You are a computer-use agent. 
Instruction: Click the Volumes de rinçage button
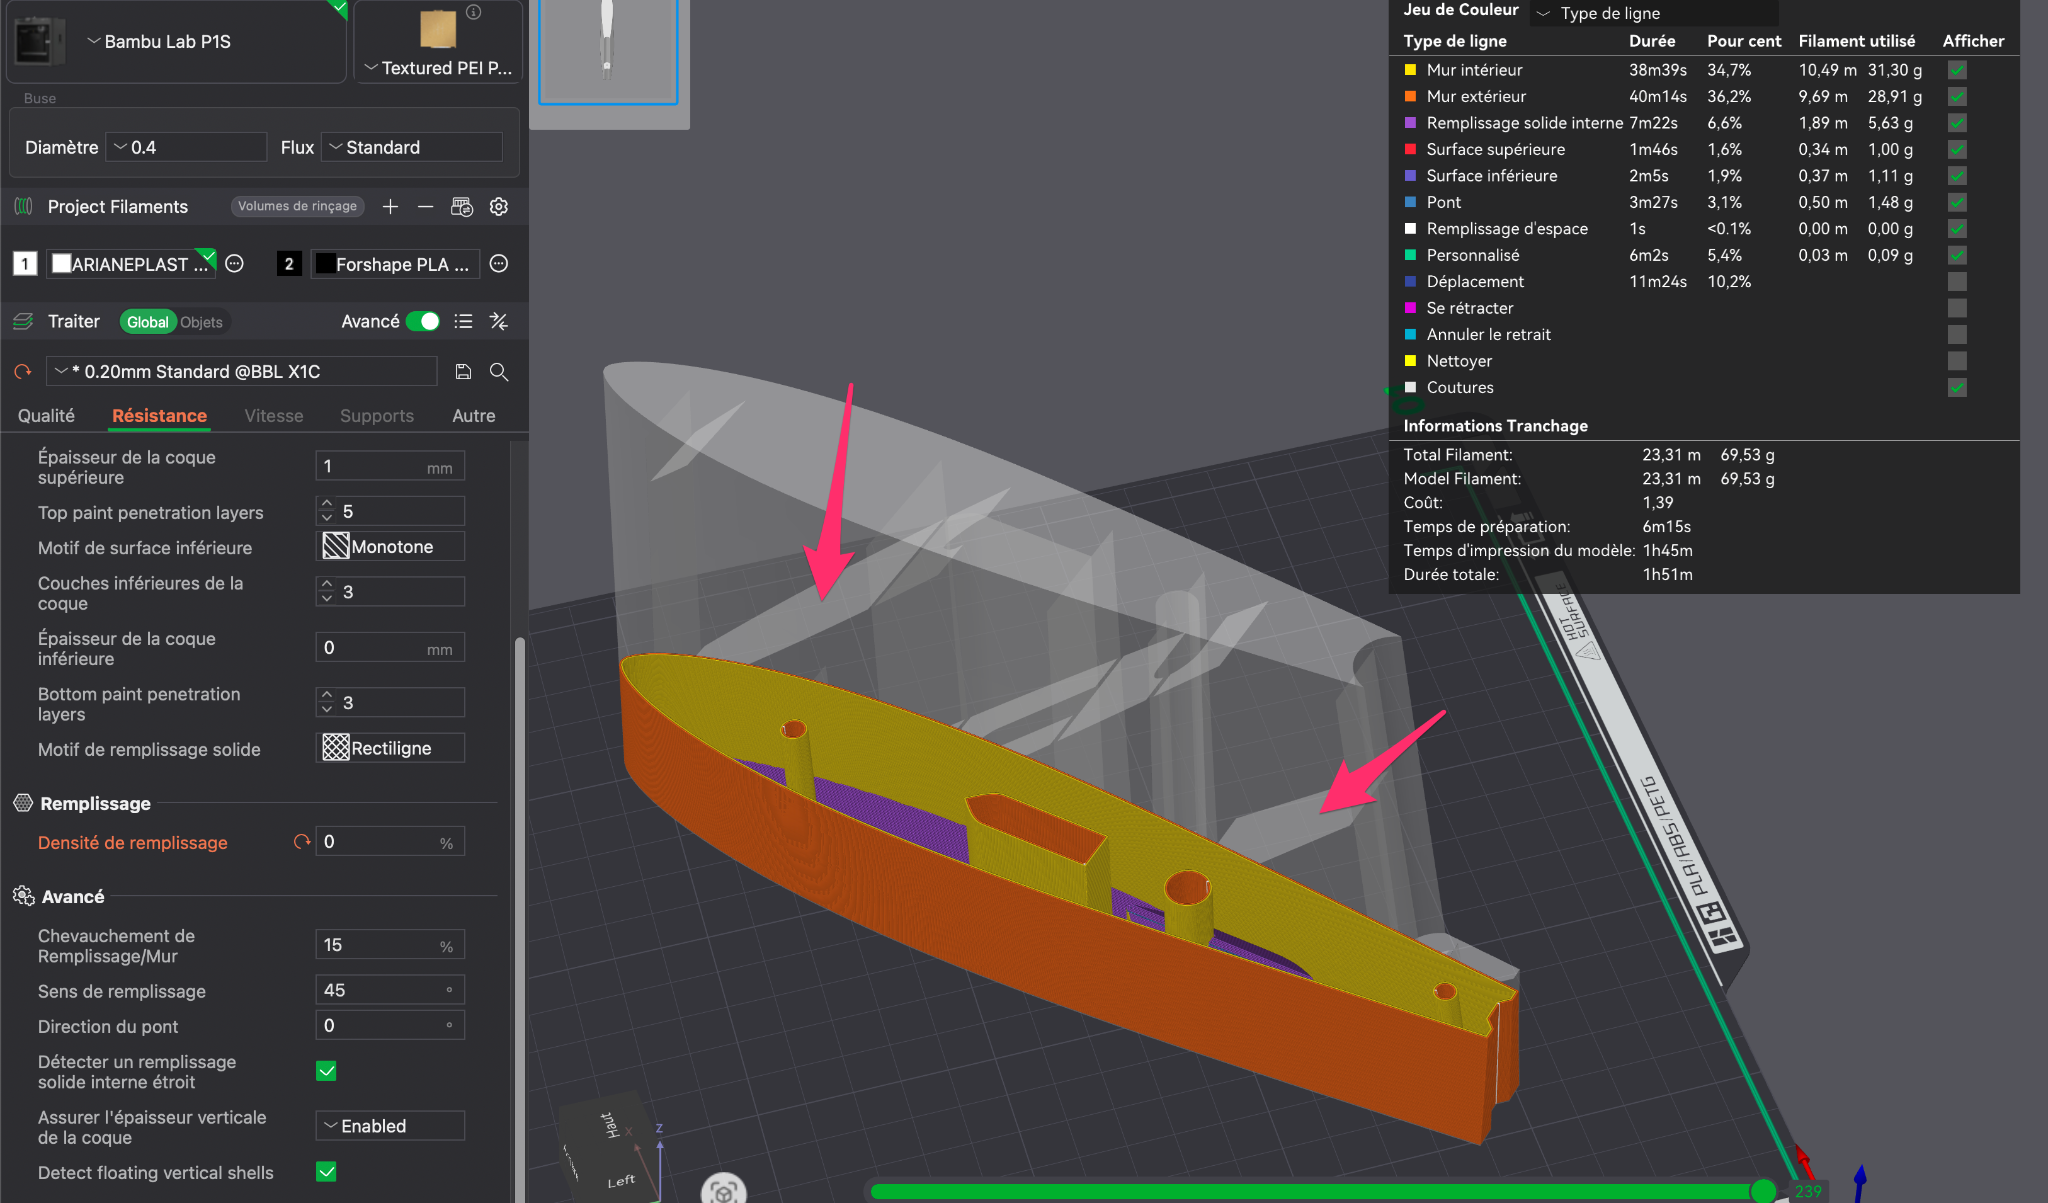point(297,206)
